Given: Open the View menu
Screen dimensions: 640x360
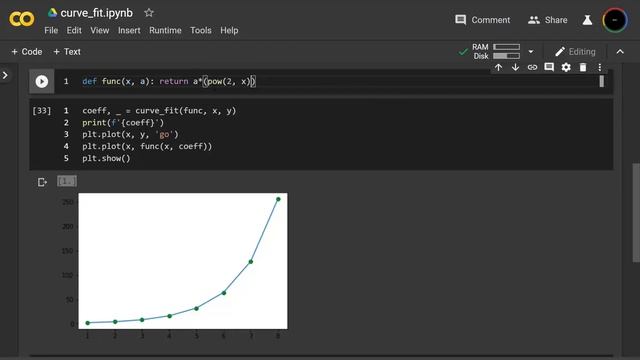Looking at the screenshot, I should [100, 30].
